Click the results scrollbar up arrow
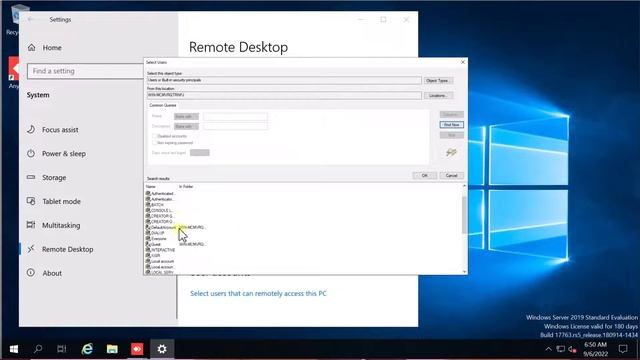This screenshot has height=360, width=640. (x=464, y=186)
